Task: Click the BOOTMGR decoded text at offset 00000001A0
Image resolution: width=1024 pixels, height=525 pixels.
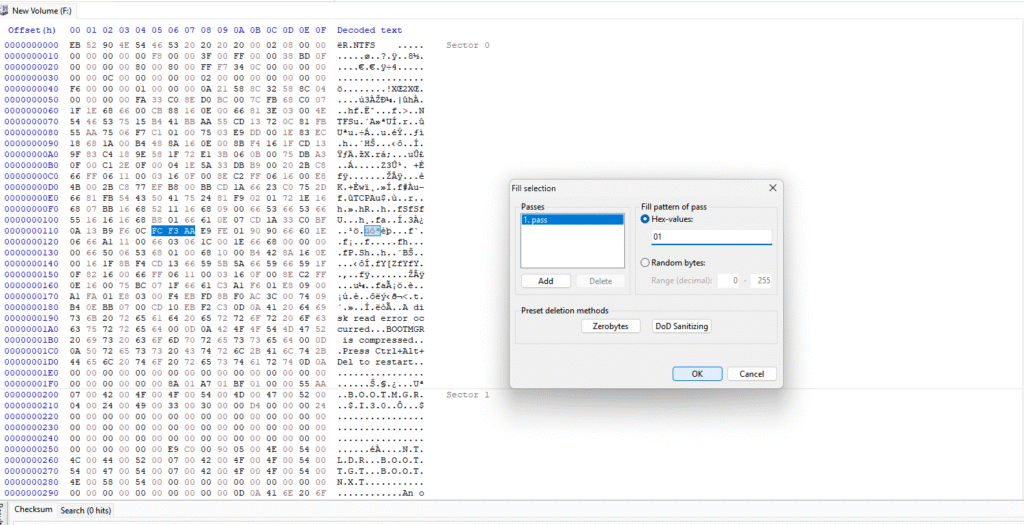Action: [396, 328]
